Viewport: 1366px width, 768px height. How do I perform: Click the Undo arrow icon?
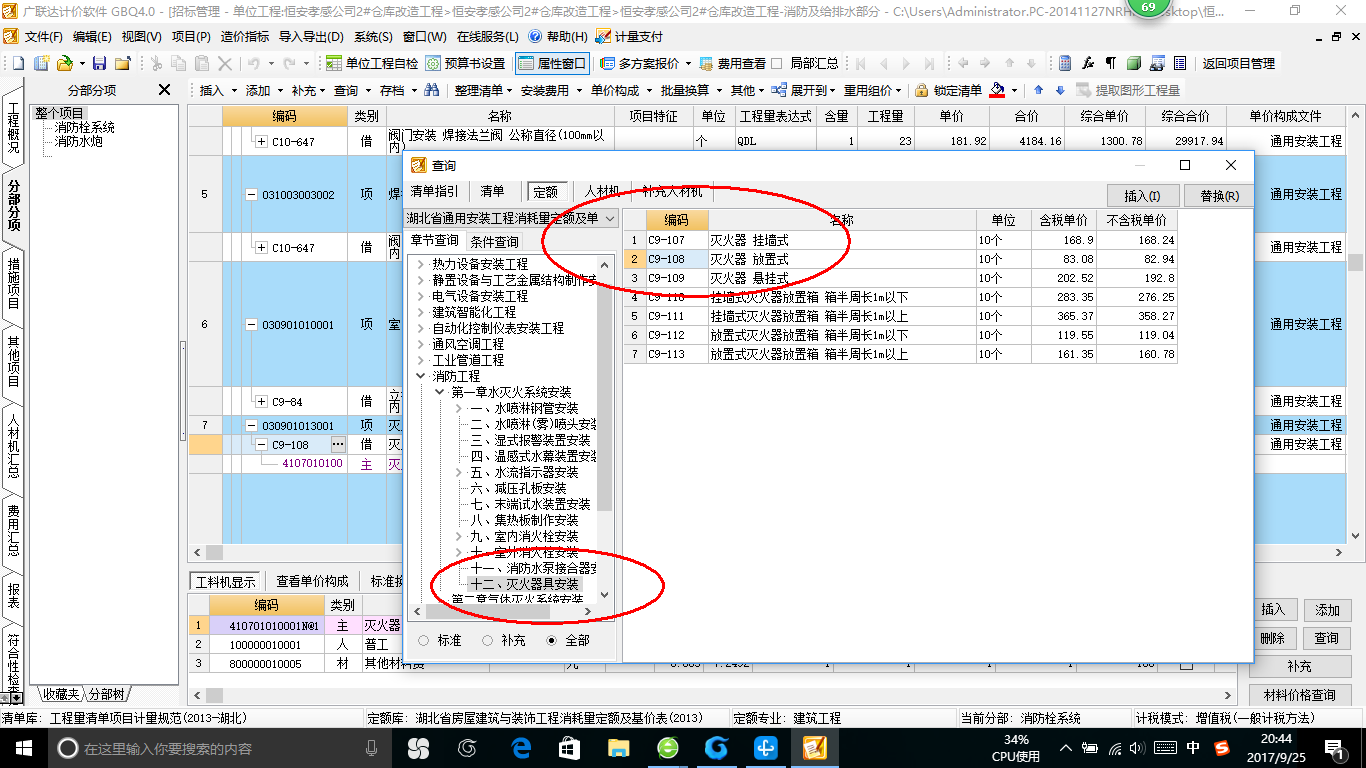pos(254,63)
